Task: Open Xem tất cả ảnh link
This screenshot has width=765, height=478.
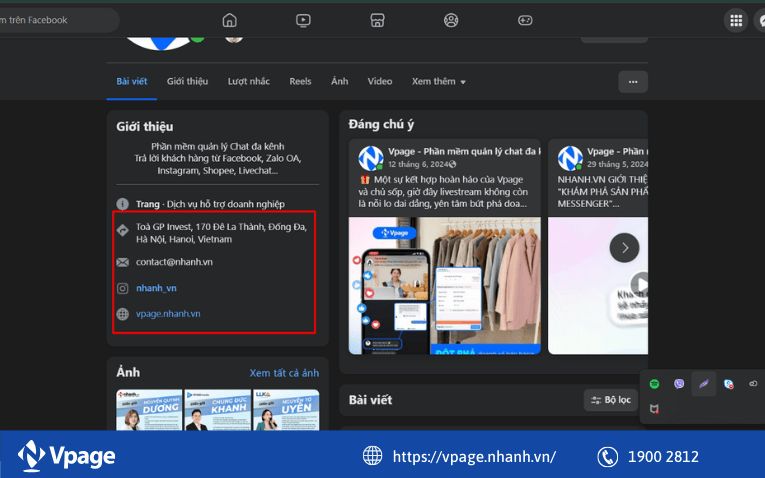Action: pos(284,373)
